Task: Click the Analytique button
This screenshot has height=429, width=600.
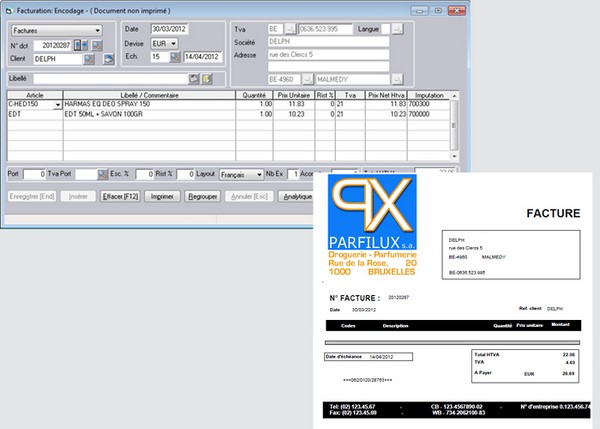Action: point(297,196)
